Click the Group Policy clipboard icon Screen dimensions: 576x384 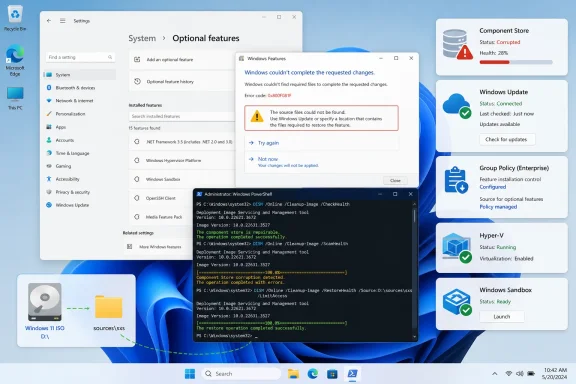(x=456, y=180)
